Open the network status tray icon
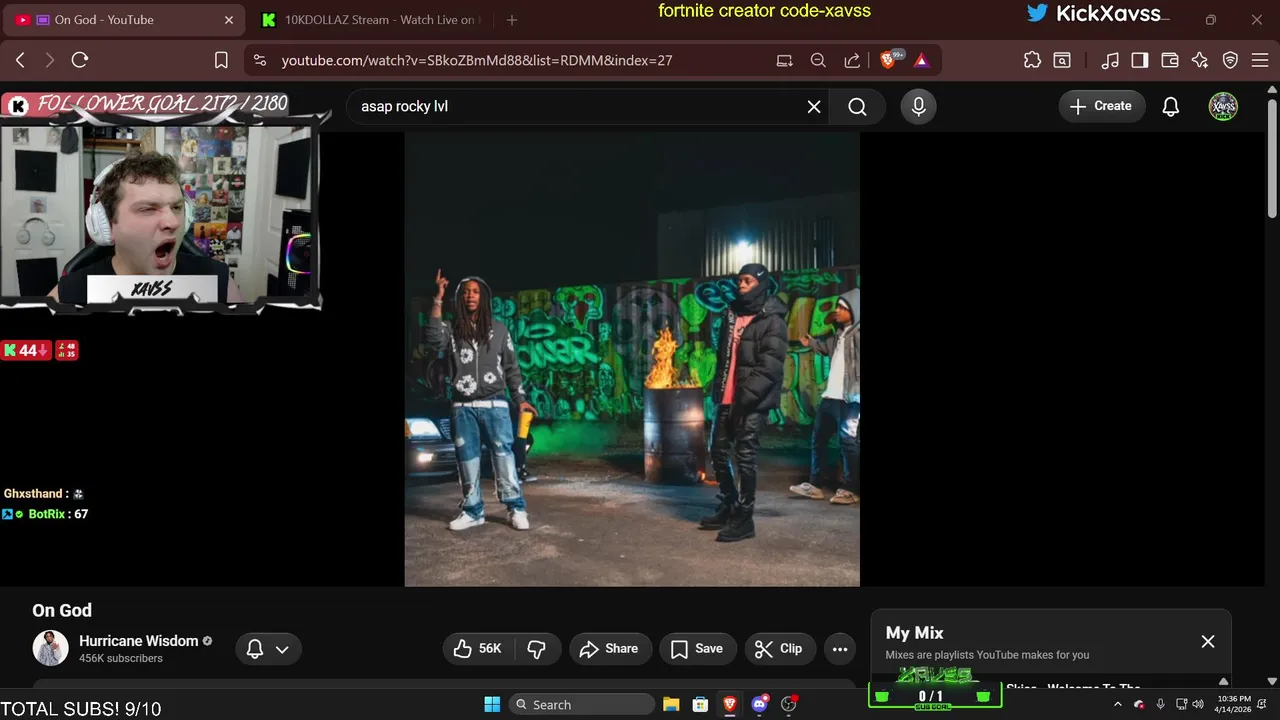Screen dimensions: 1280x720 point(1182,704)
